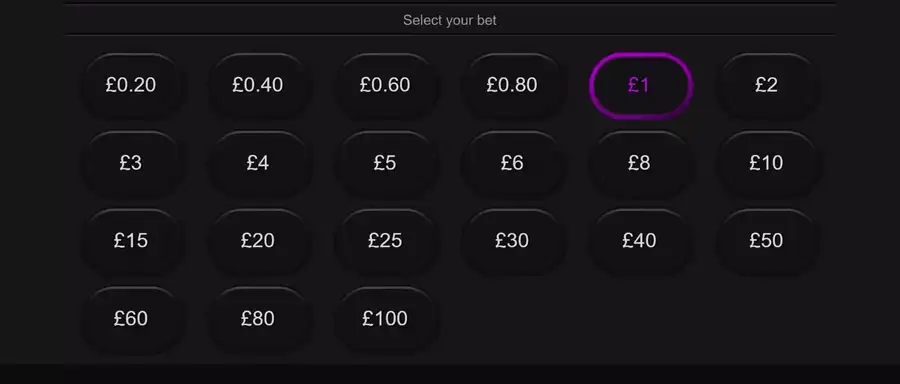900x384 pixels.
Task: Set bet to £30
Action: 512,241
